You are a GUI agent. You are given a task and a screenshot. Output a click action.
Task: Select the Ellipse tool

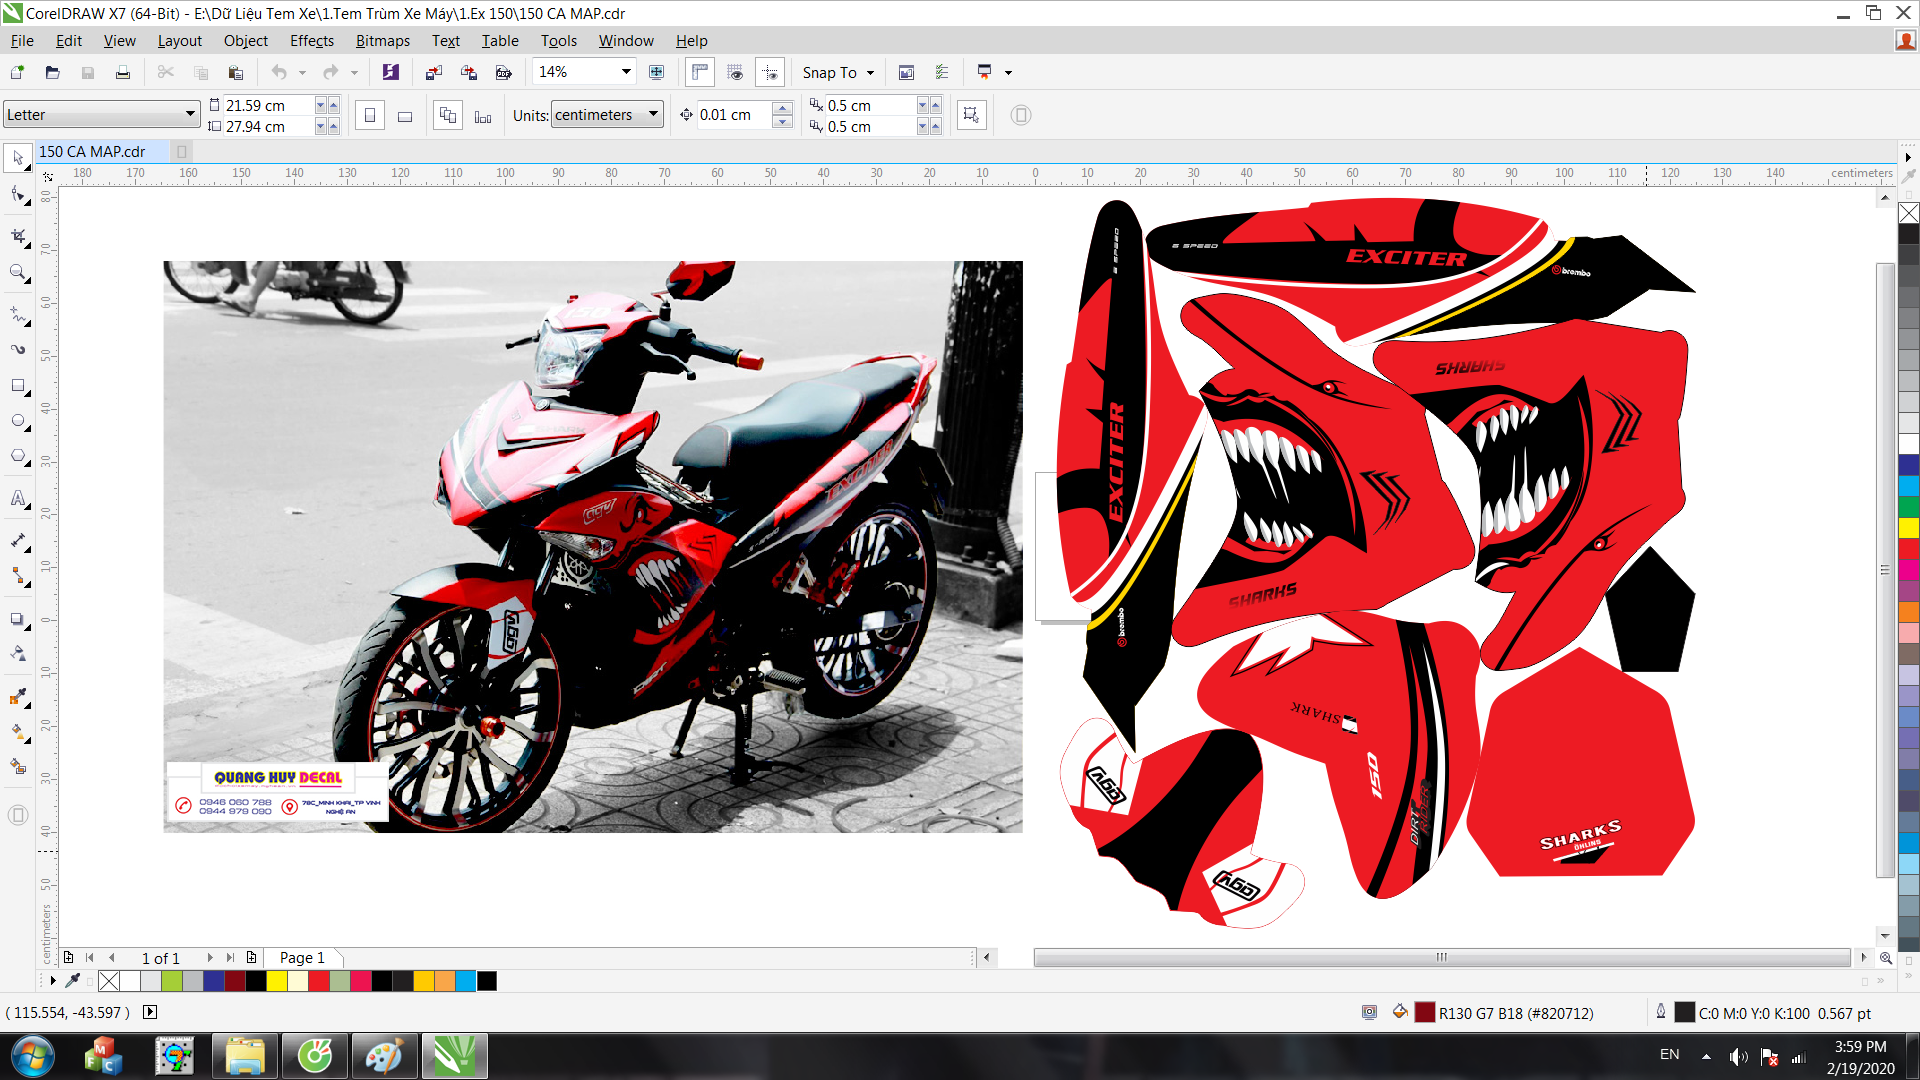[18, 421]
